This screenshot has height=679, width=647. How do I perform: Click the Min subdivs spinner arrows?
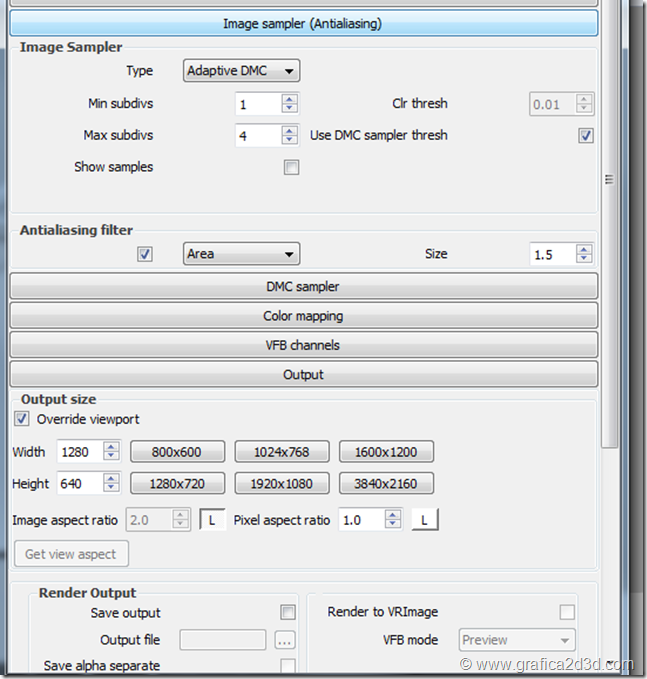289,103
